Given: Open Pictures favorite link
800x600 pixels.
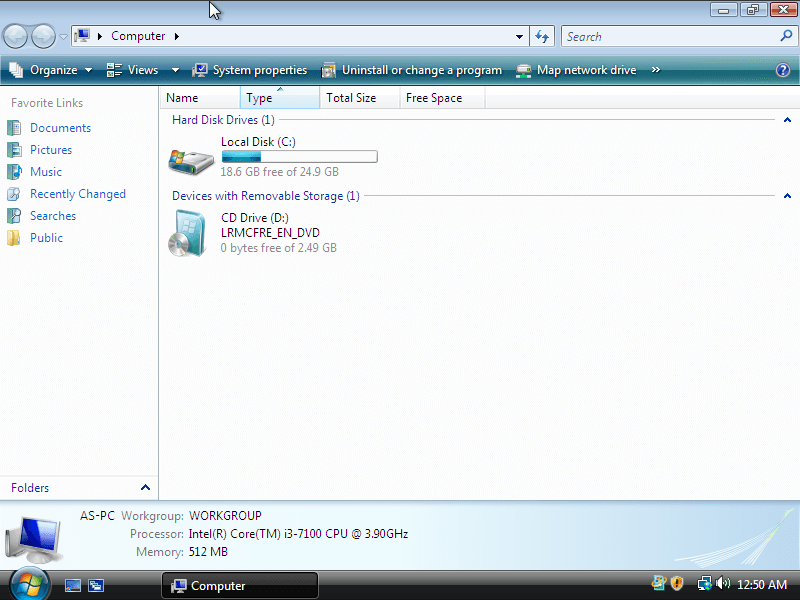Looking at the screenshot, I should click(51, 149).
